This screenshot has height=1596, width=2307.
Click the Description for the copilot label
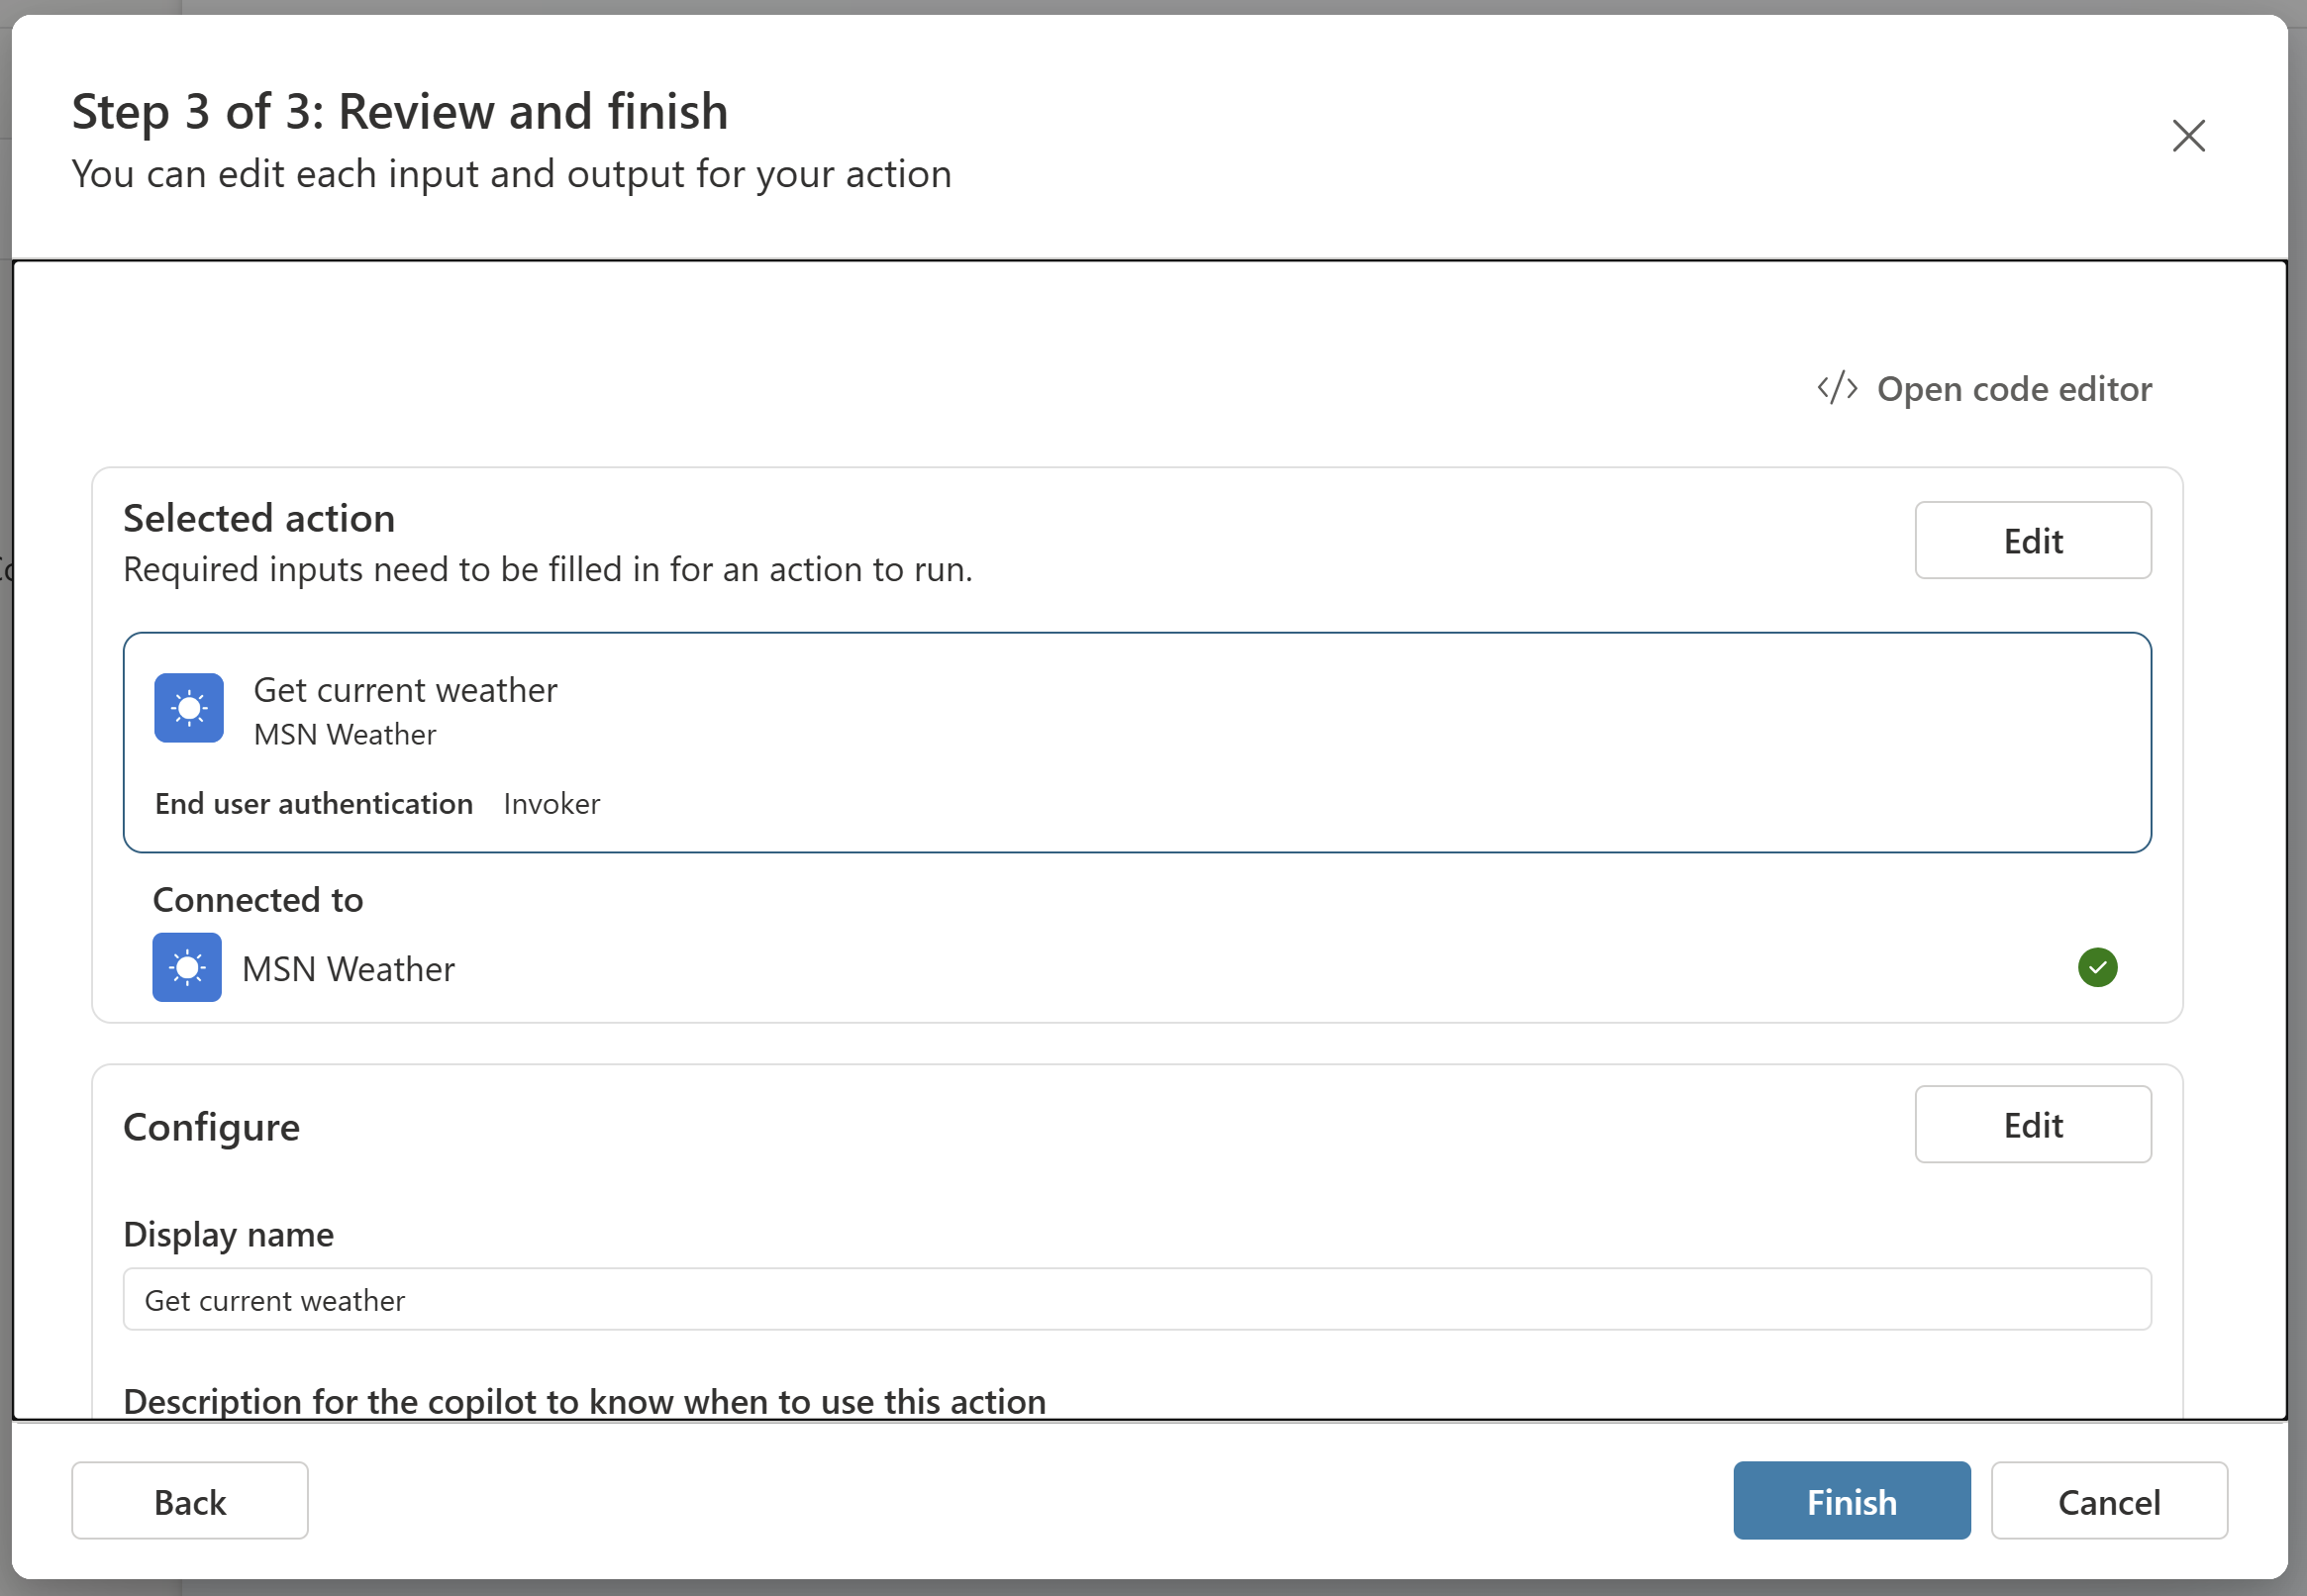(585, 1401)
